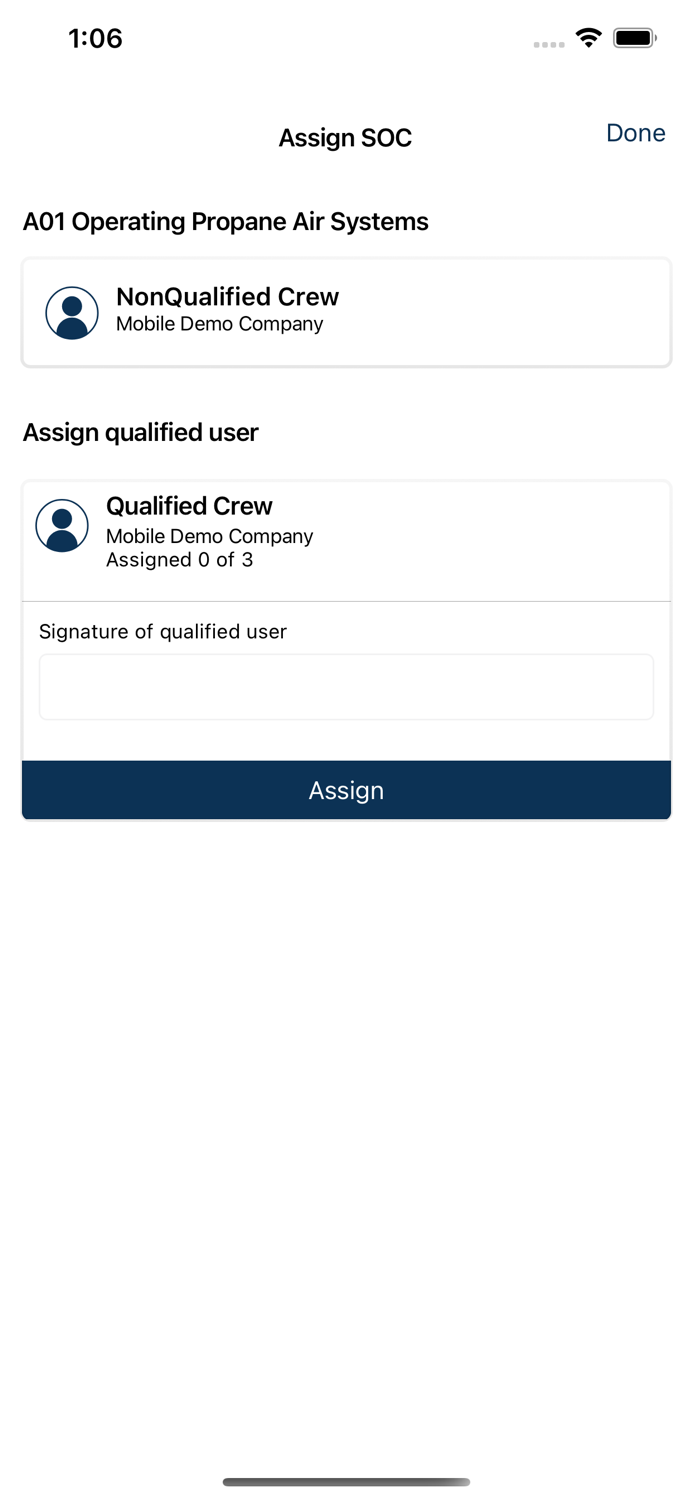The image size is (693, 1500).
Task: Tap Done to close Assign SOC
Action: (x=636, y=133)
